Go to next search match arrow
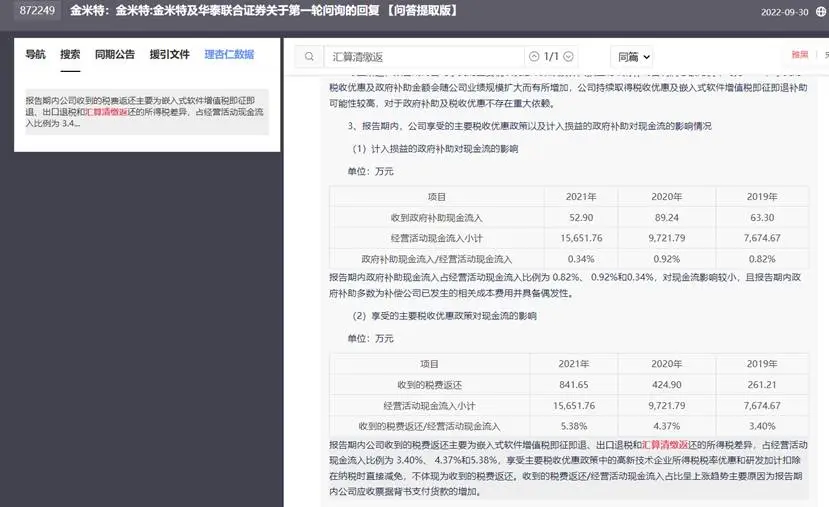The height and width of the screenshot is (507, 829). coord(568,57)
